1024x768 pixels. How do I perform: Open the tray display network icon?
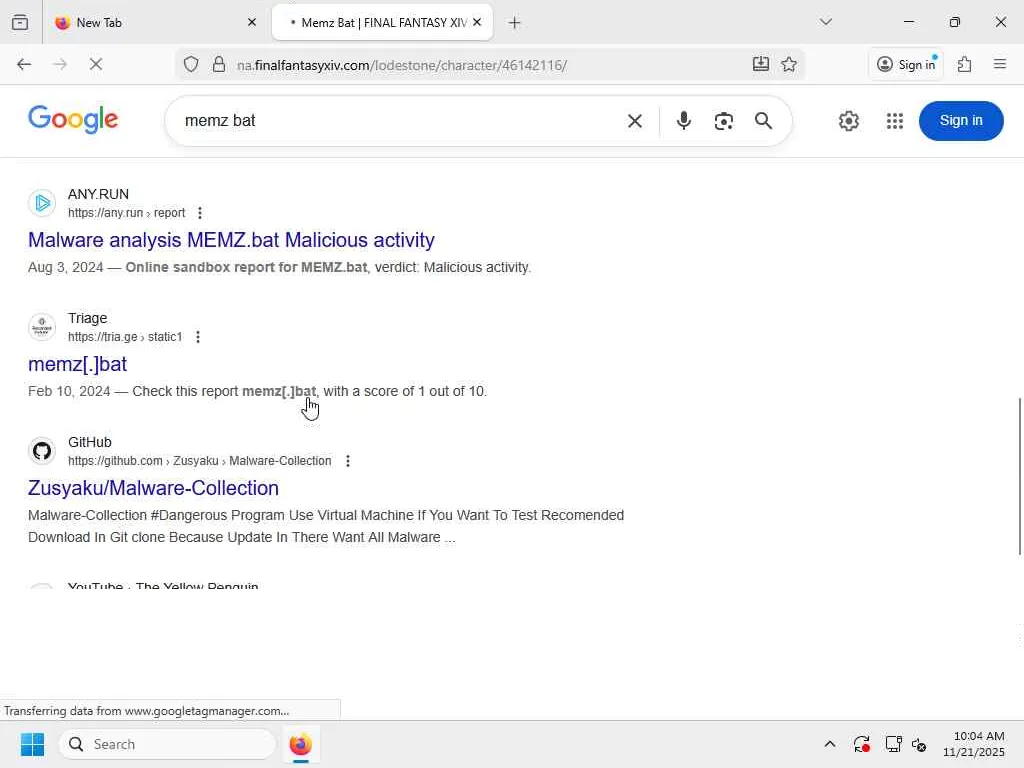893,744
